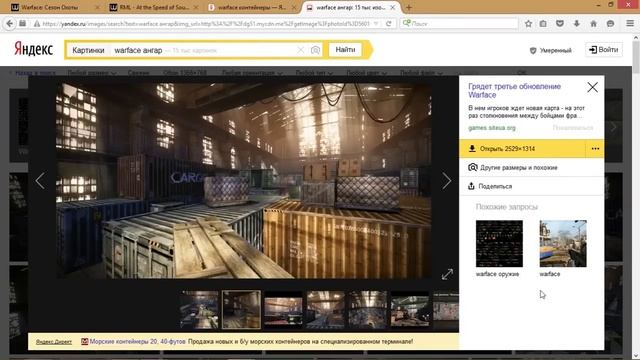Close the active warface ангар tab

click(392, 7)
